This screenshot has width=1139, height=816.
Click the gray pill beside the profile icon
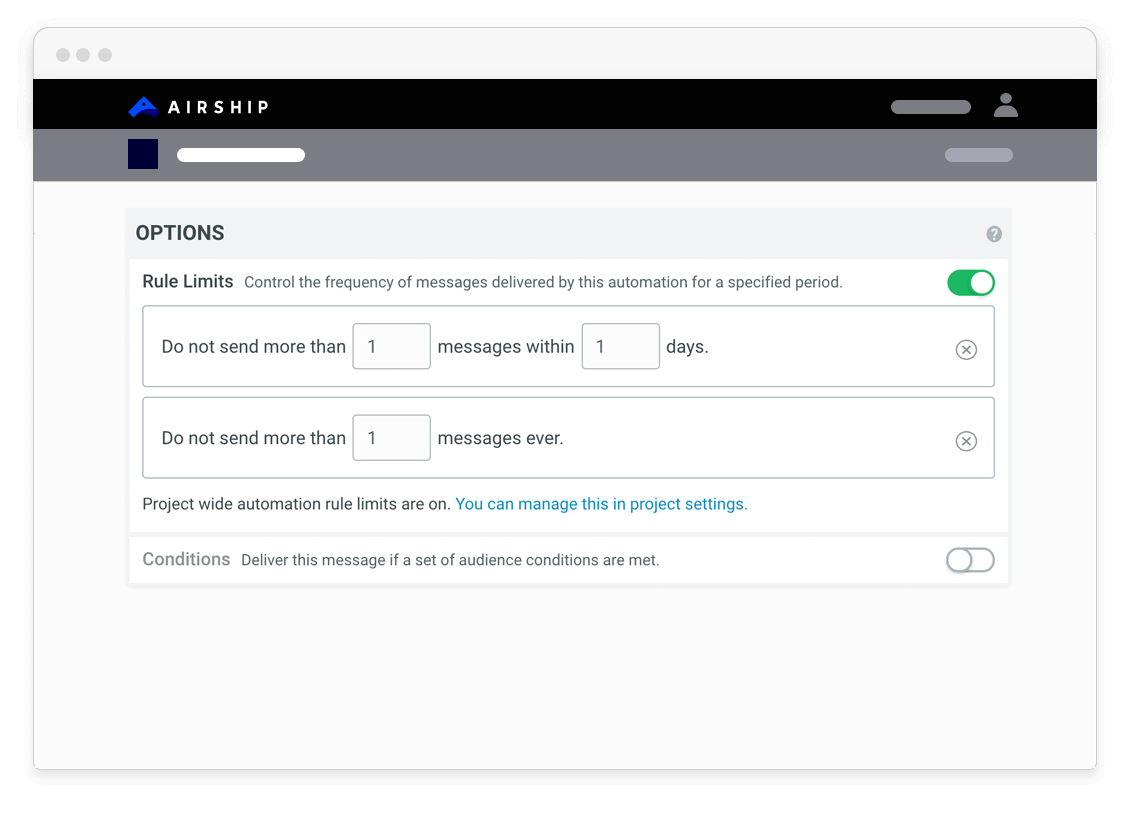point(930,107)
